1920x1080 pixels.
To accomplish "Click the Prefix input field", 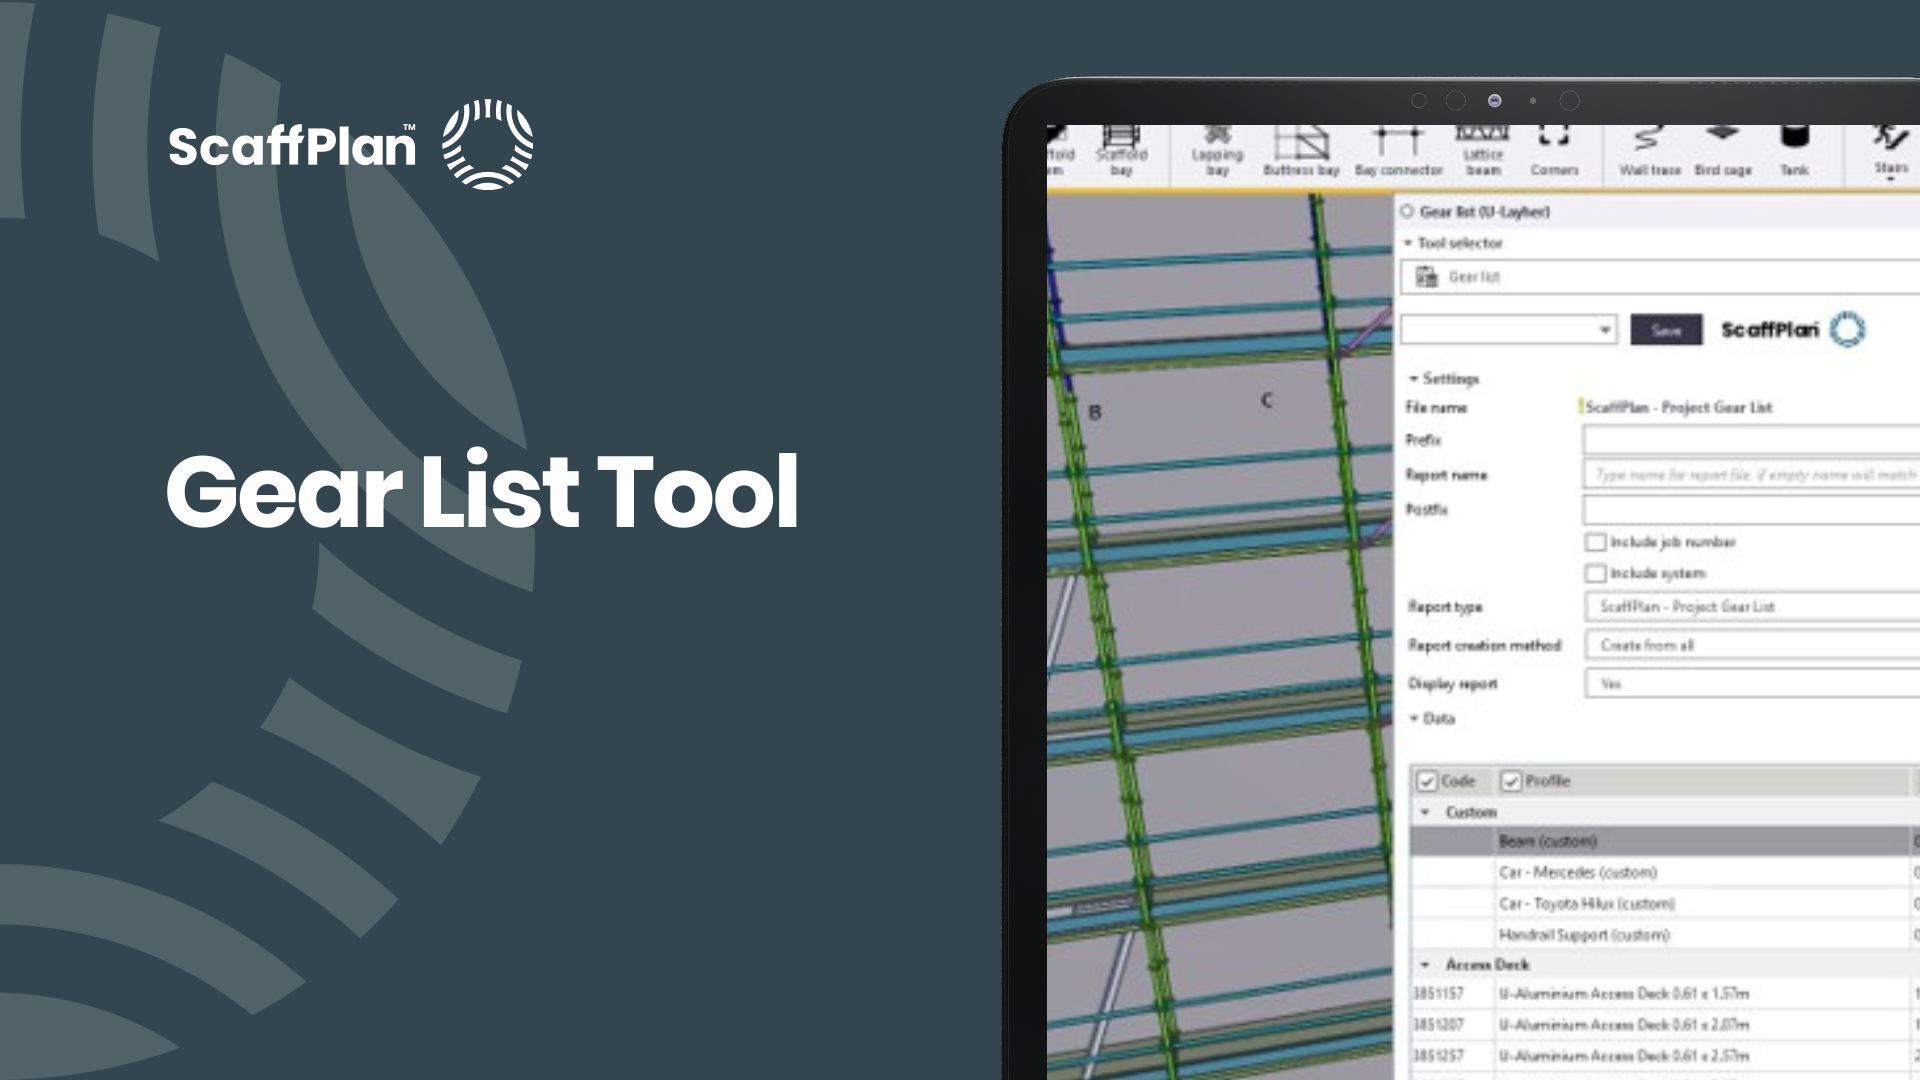I will pyautogui.click(x=1751, y=440).
